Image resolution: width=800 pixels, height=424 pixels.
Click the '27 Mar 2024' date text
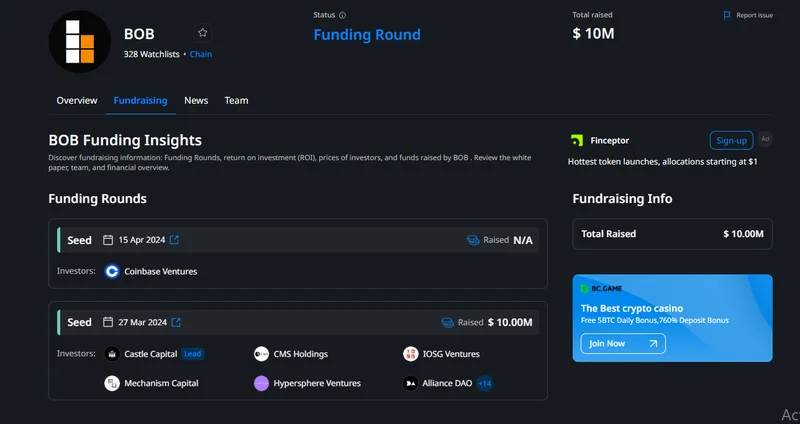coord(142,322)
